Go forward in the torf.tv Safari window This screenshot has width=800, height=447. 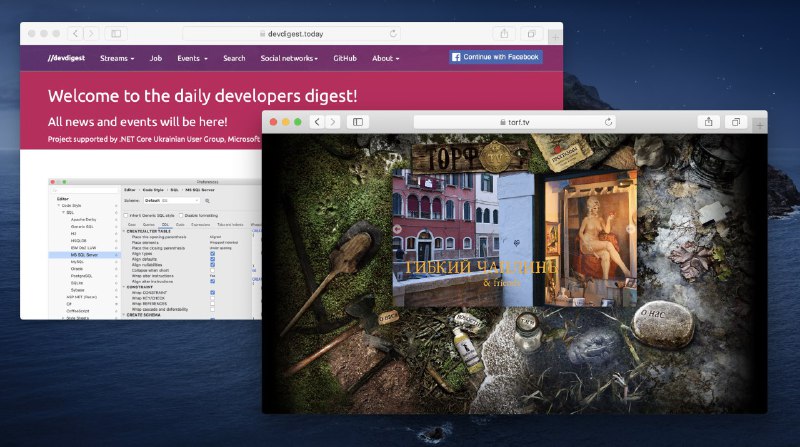[333, 122]
